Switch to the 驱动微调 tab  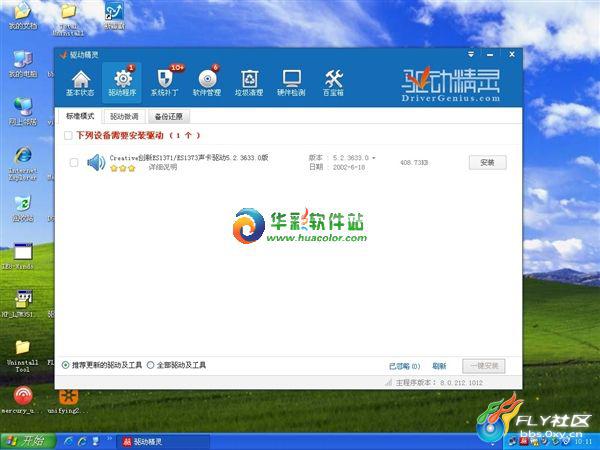point(124,116)
